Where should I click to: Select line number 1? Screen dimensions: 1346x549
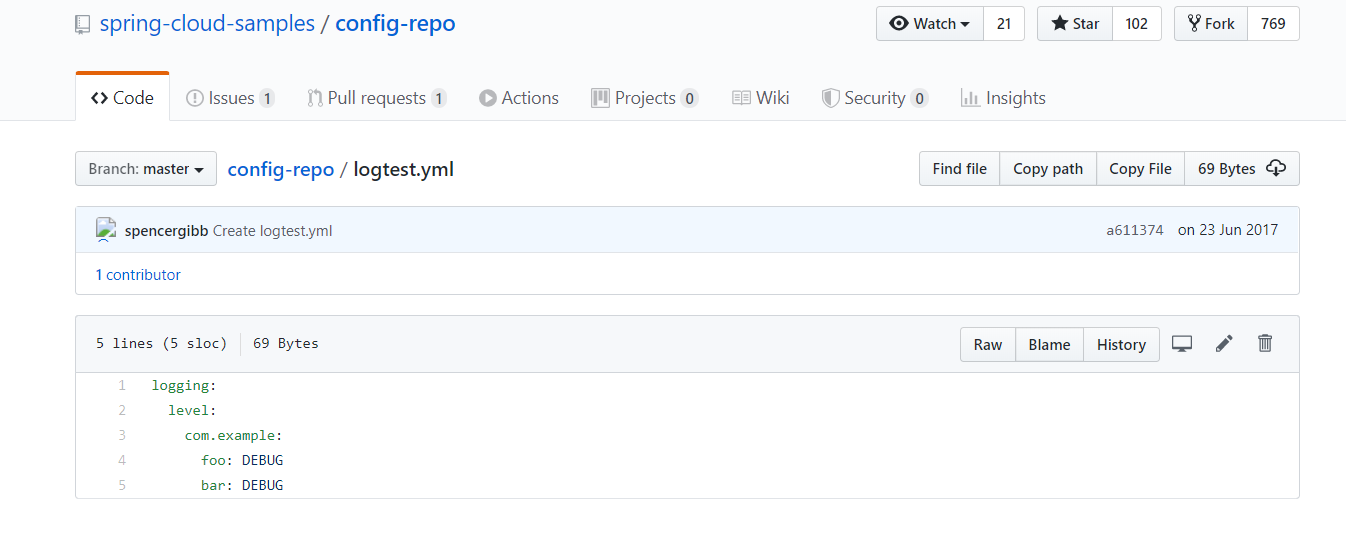coord(121,385)
